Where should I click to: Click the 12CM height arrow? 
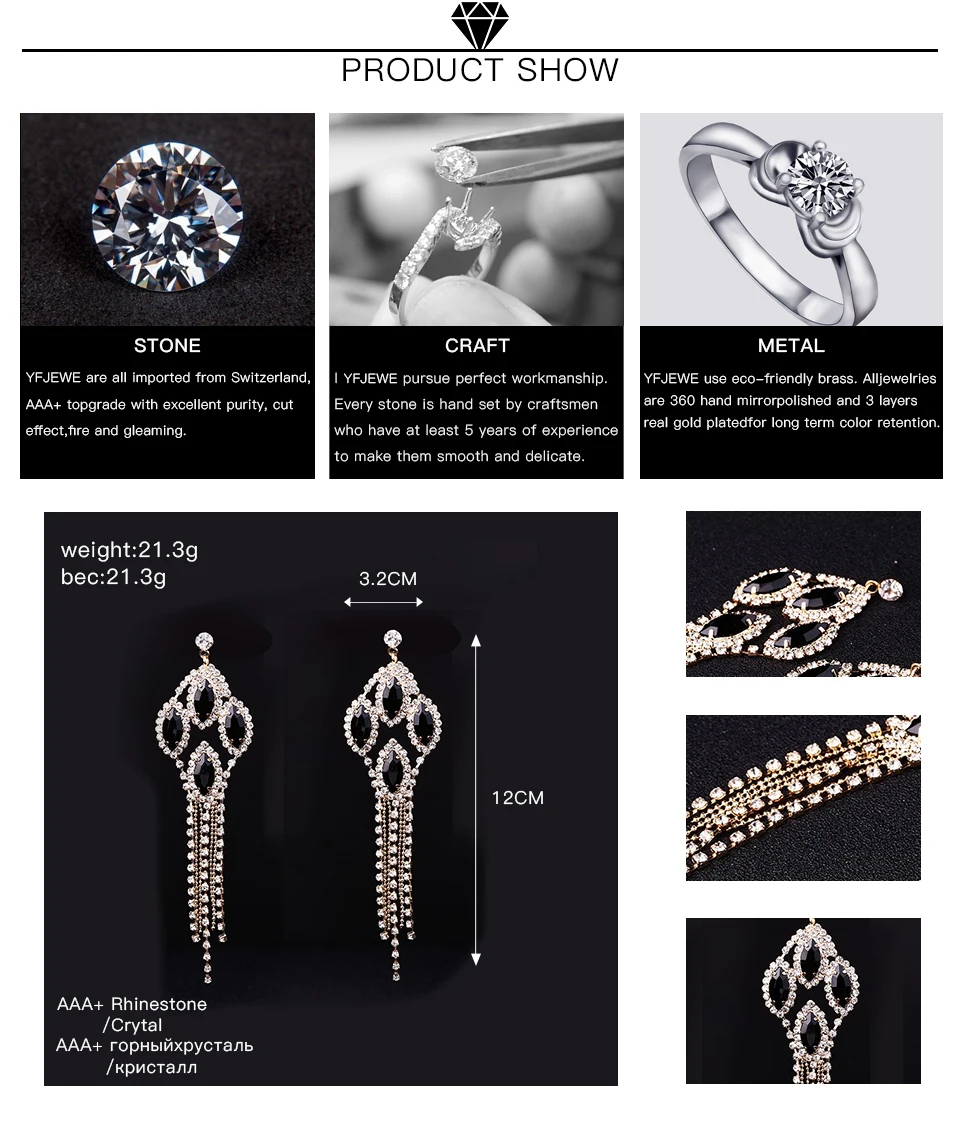pyautogui.click(x=475, y=799)
